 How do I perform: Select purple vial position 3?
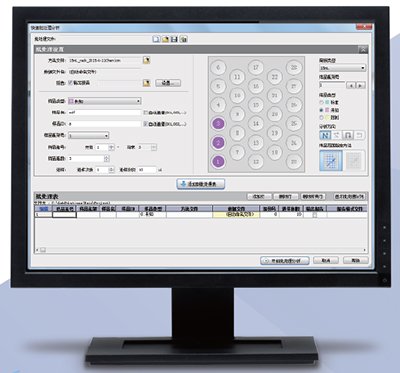pyautogui.click(x=218, y=124)
